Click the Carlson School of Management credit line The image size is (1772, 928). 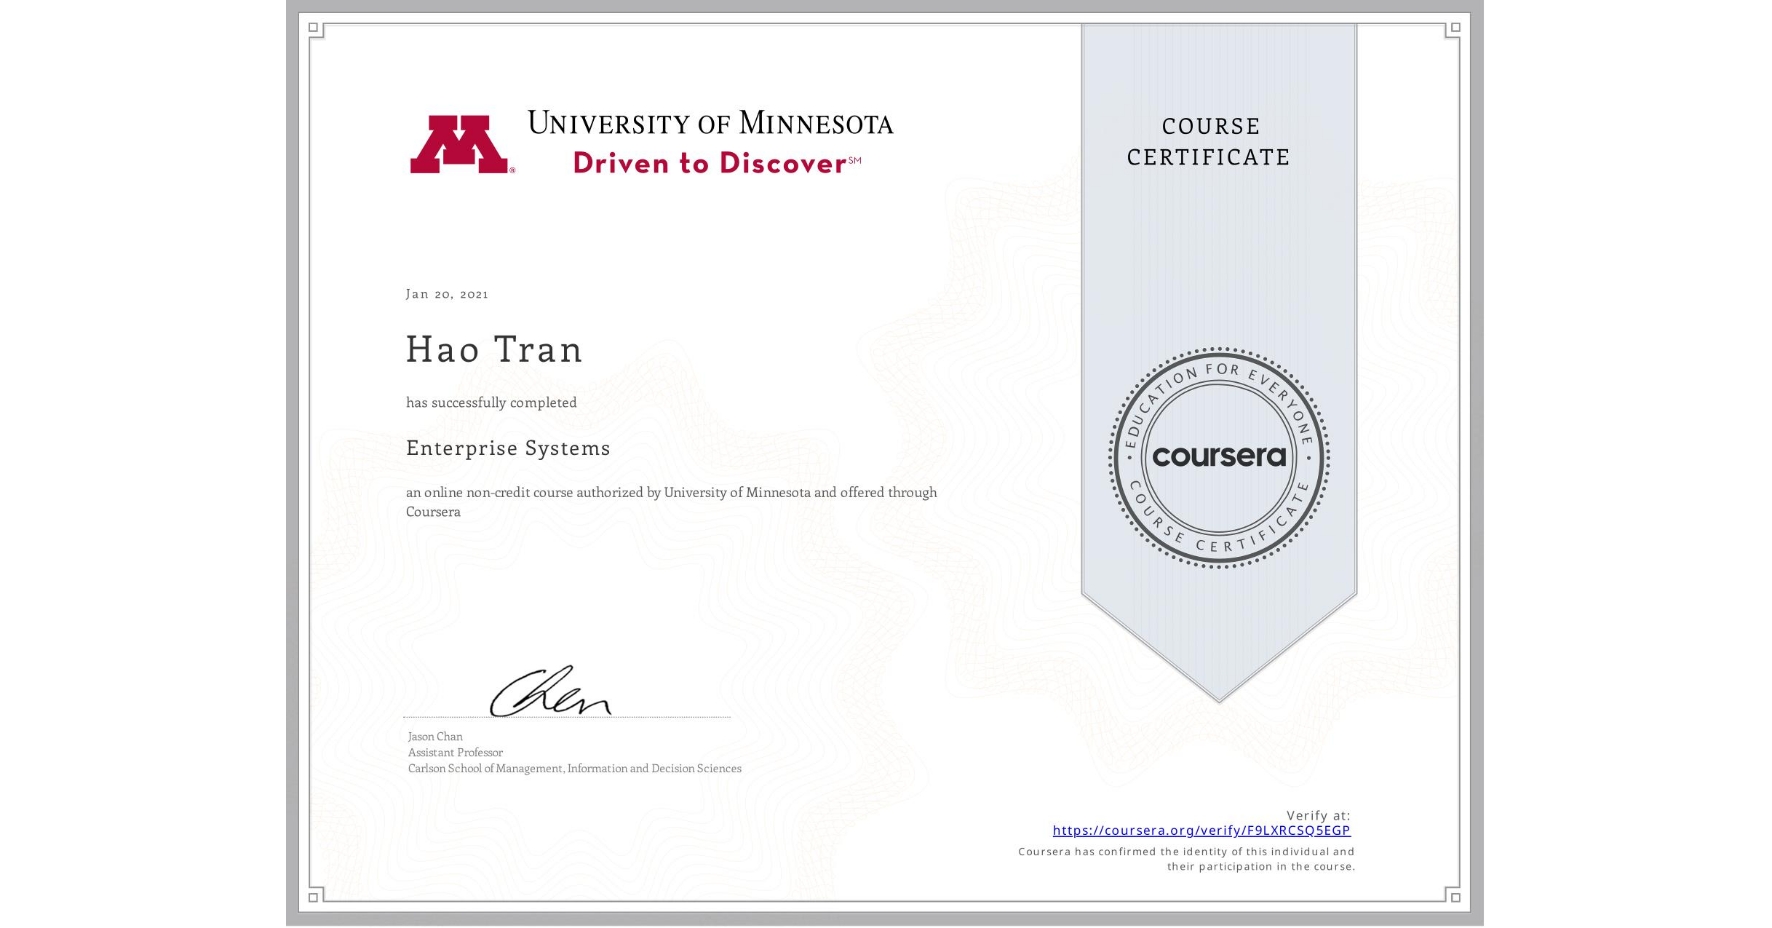pos(573,768)
